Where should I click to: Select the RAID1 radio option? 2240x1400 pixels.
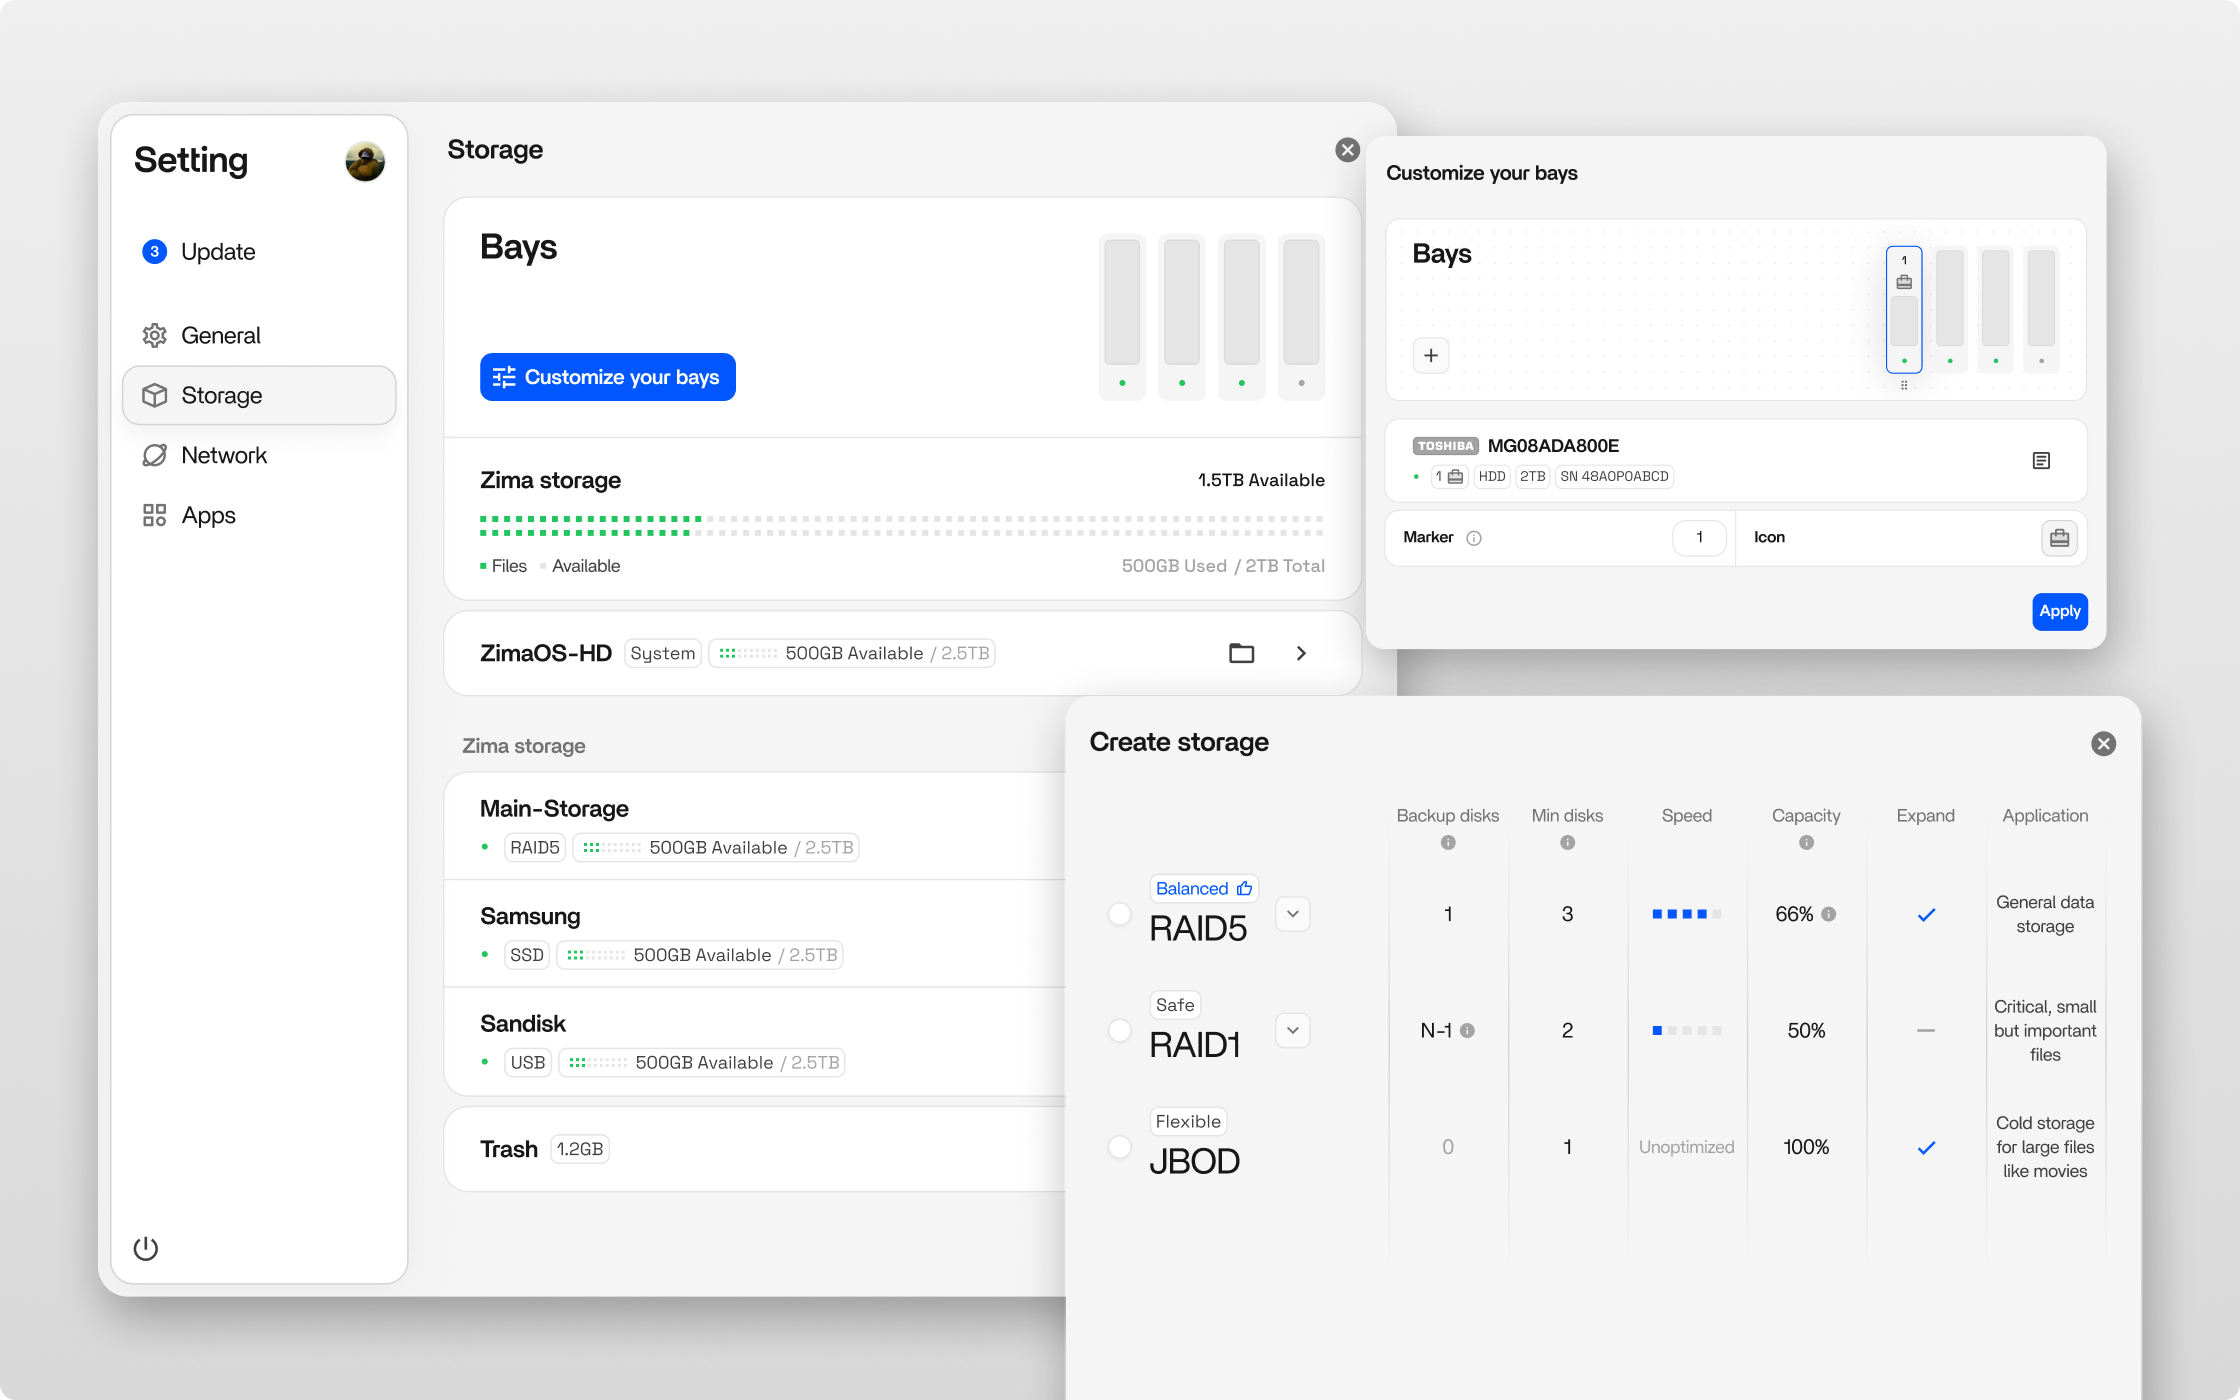[1120, 1030]
